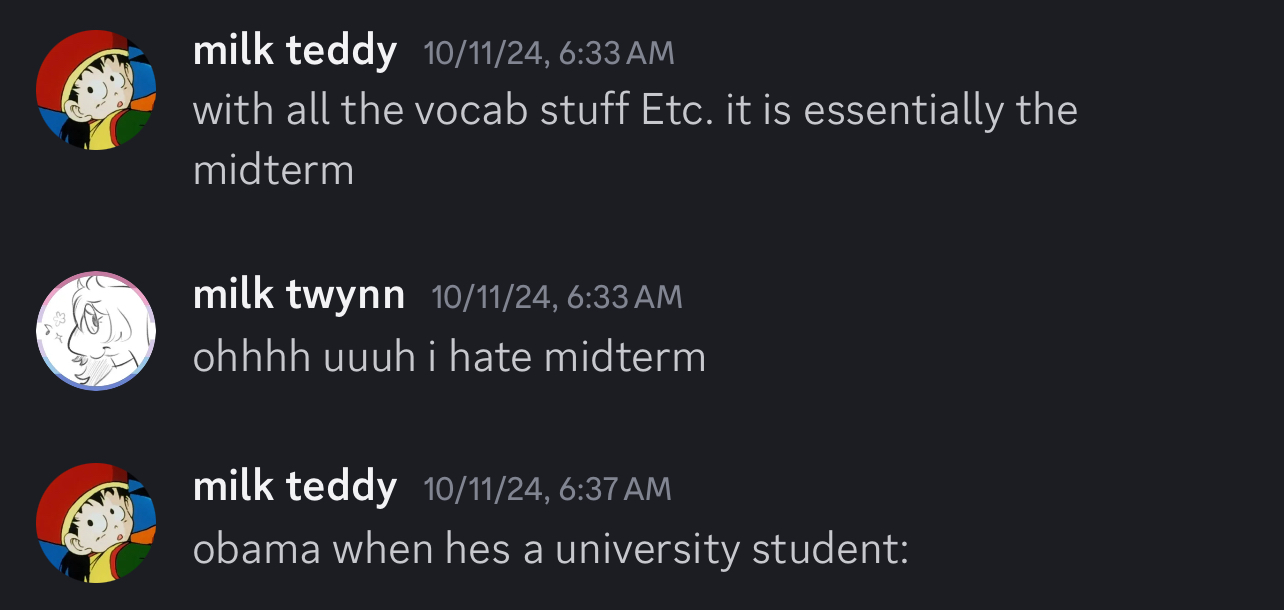
Task: Click the milk twynn username
Action: tap(299, 294)
